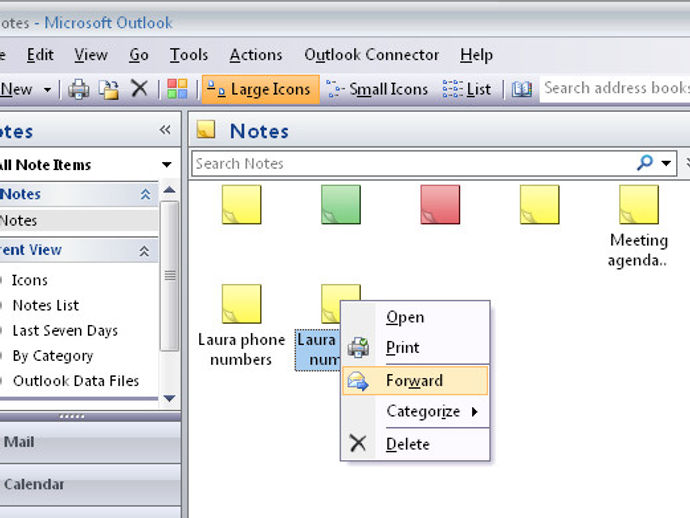Select the Notes folder in navigation pane

(x=78, y=220)
